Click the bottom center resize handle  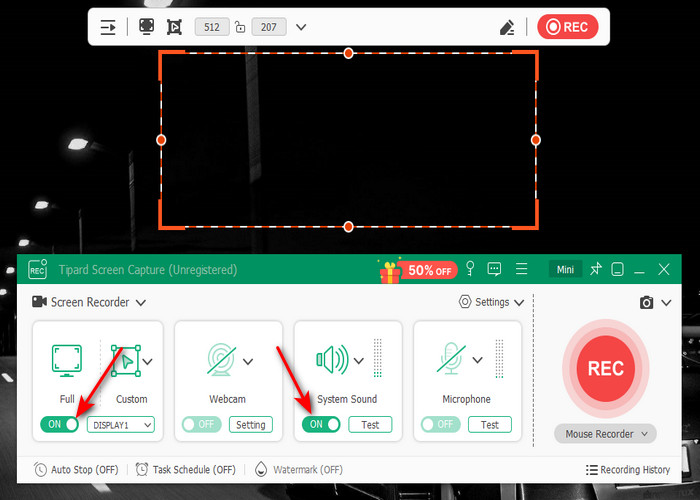click(x=349, y=227)
